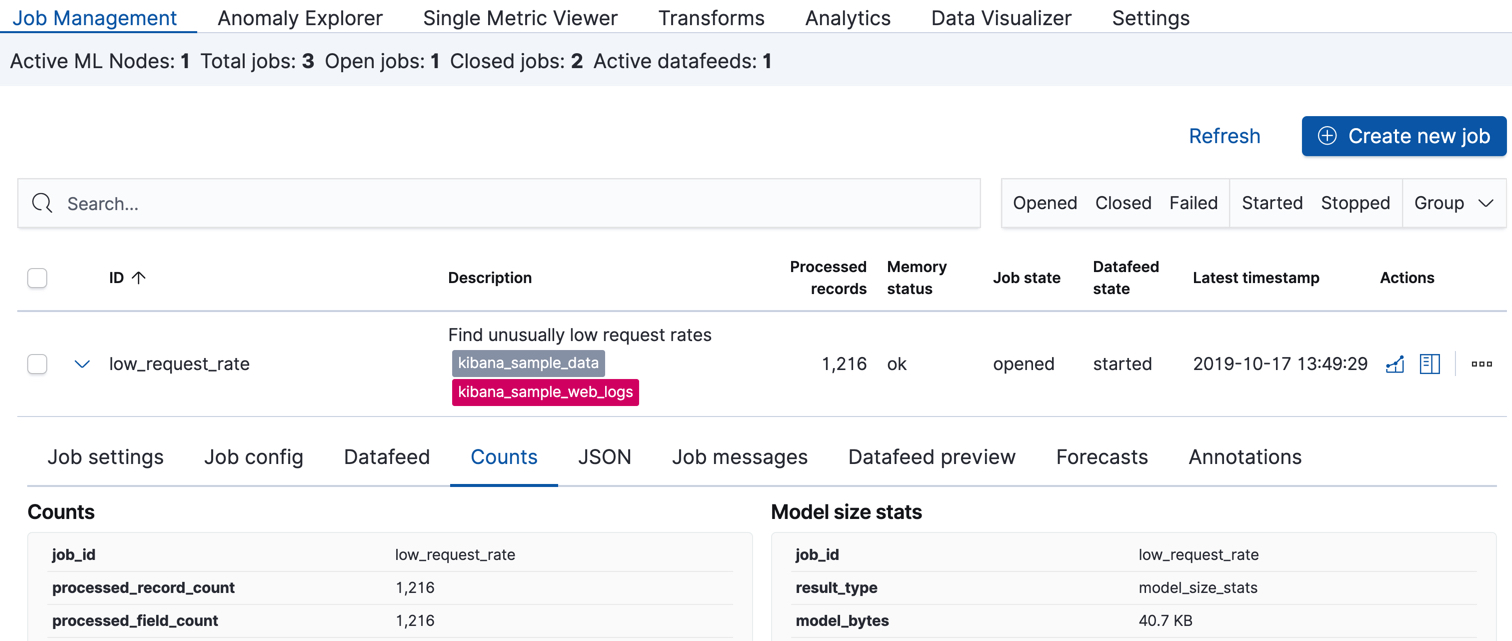Open the Job messages tab

739,457
